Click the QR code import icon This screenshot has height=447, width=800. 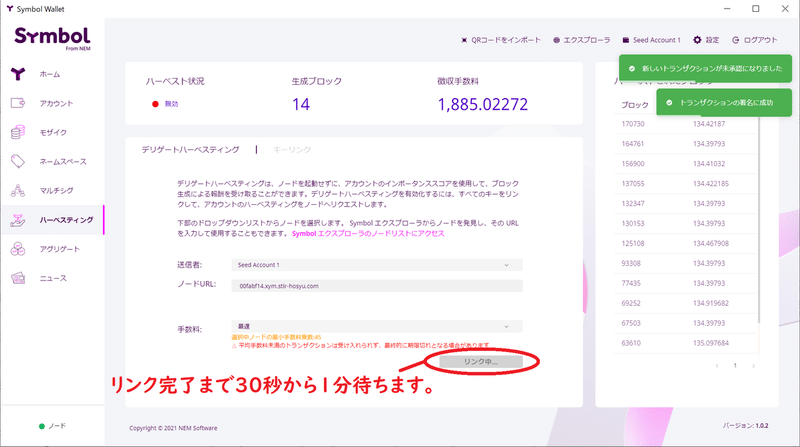464,40
